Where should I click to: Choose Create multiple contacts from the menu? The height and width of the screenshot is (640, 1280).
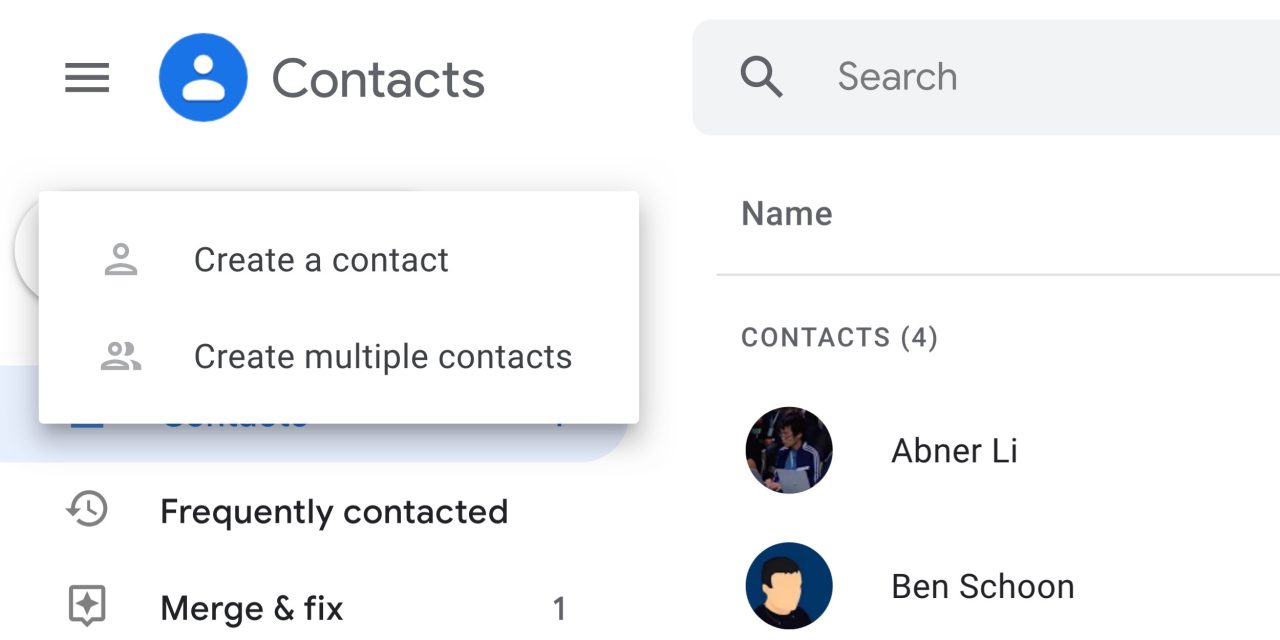(x=383, y=356)
